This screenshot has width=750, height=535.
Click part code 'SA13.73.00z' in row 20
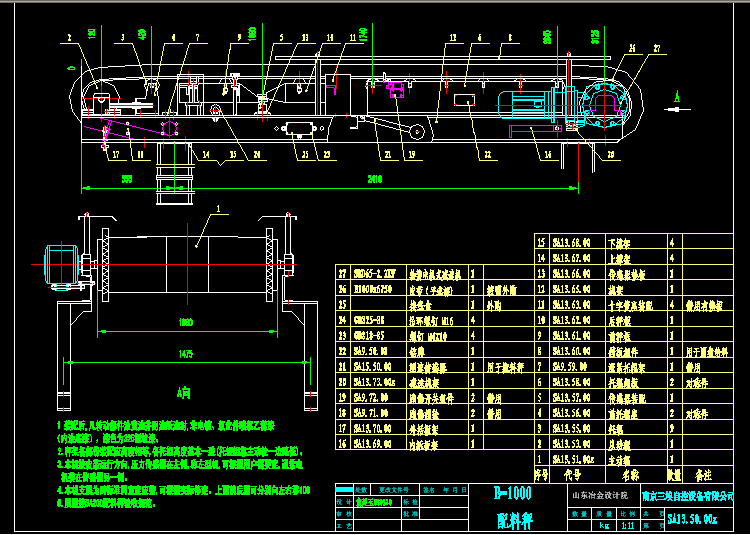point(374,382)
